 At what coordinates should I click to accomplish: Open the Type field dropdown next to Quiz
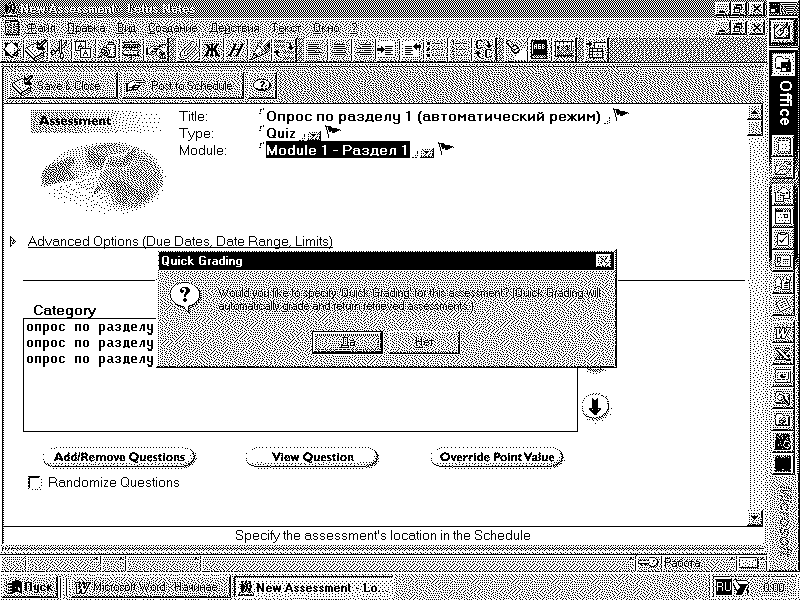[x=314, y=134]
